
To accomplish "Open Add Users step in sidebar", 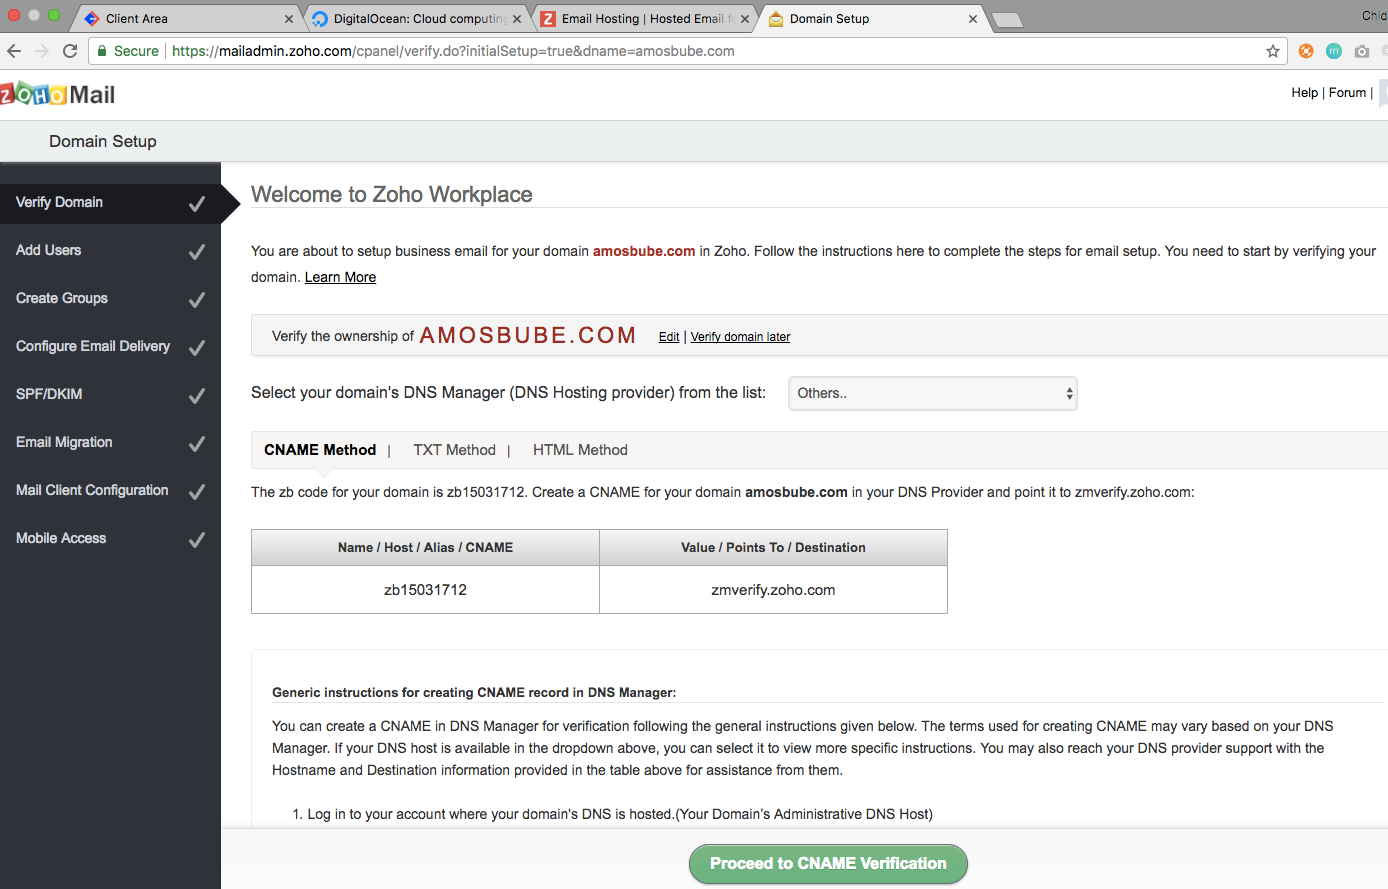I will 110,251.
